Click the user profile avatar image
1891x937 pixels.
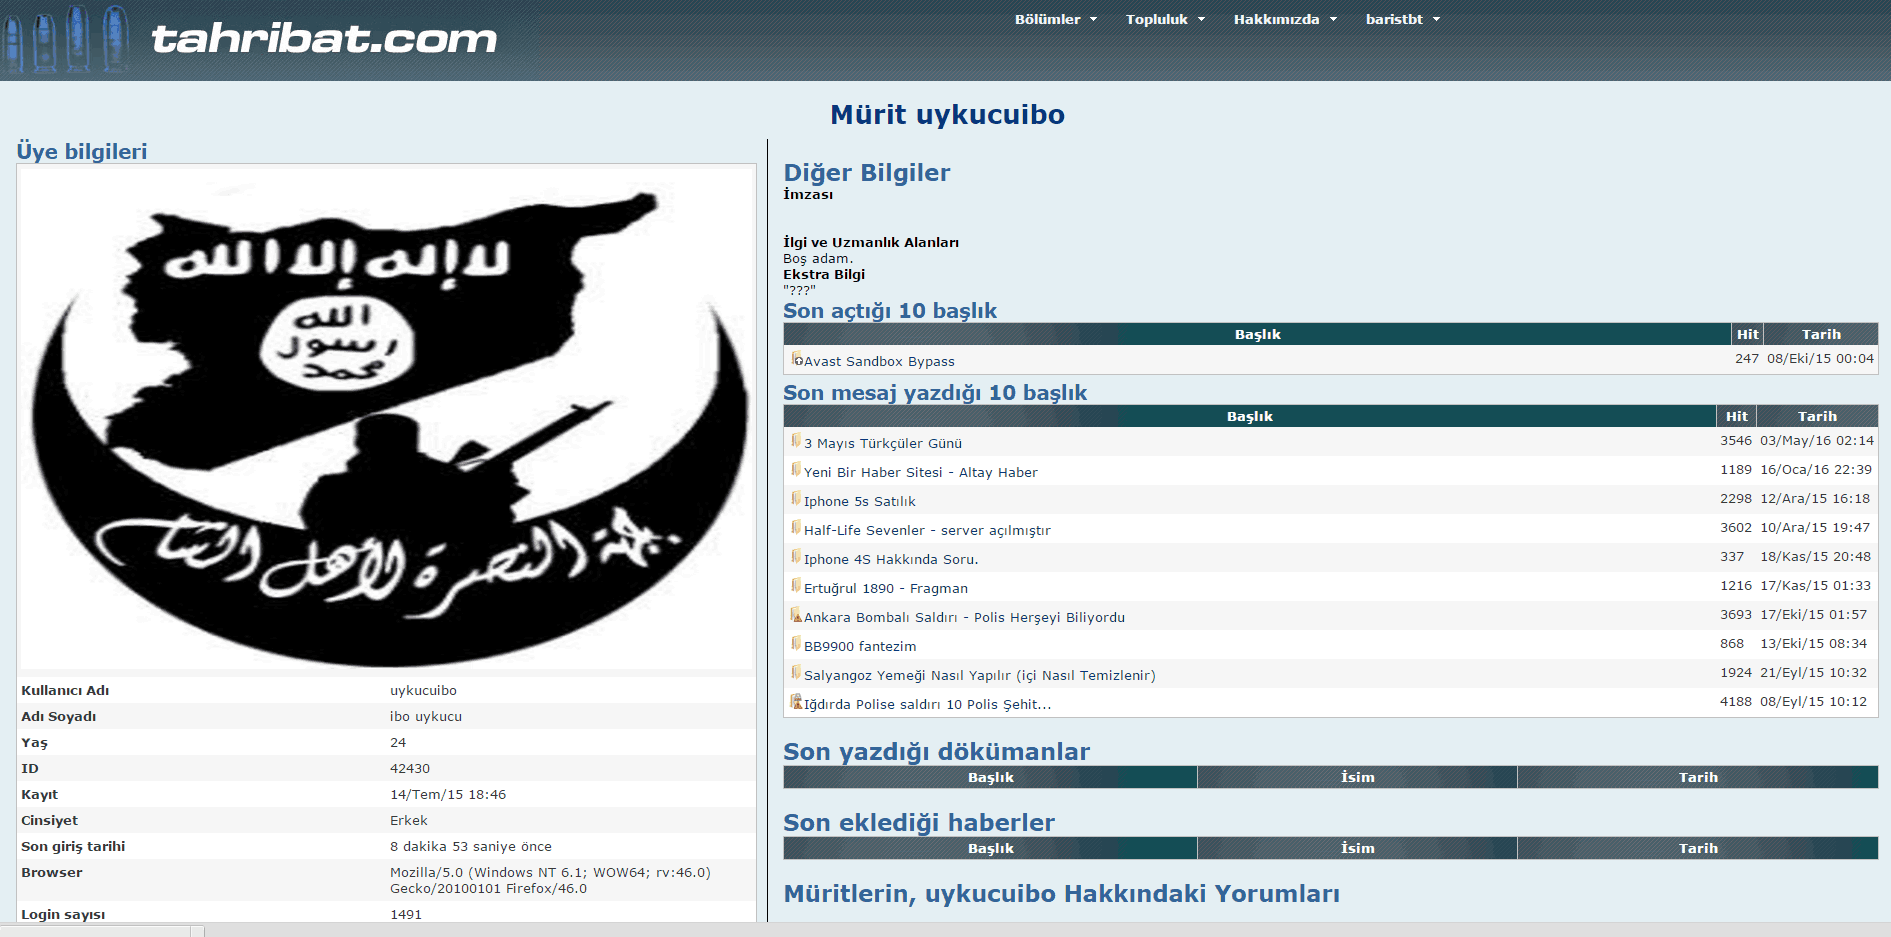[387, 418]
